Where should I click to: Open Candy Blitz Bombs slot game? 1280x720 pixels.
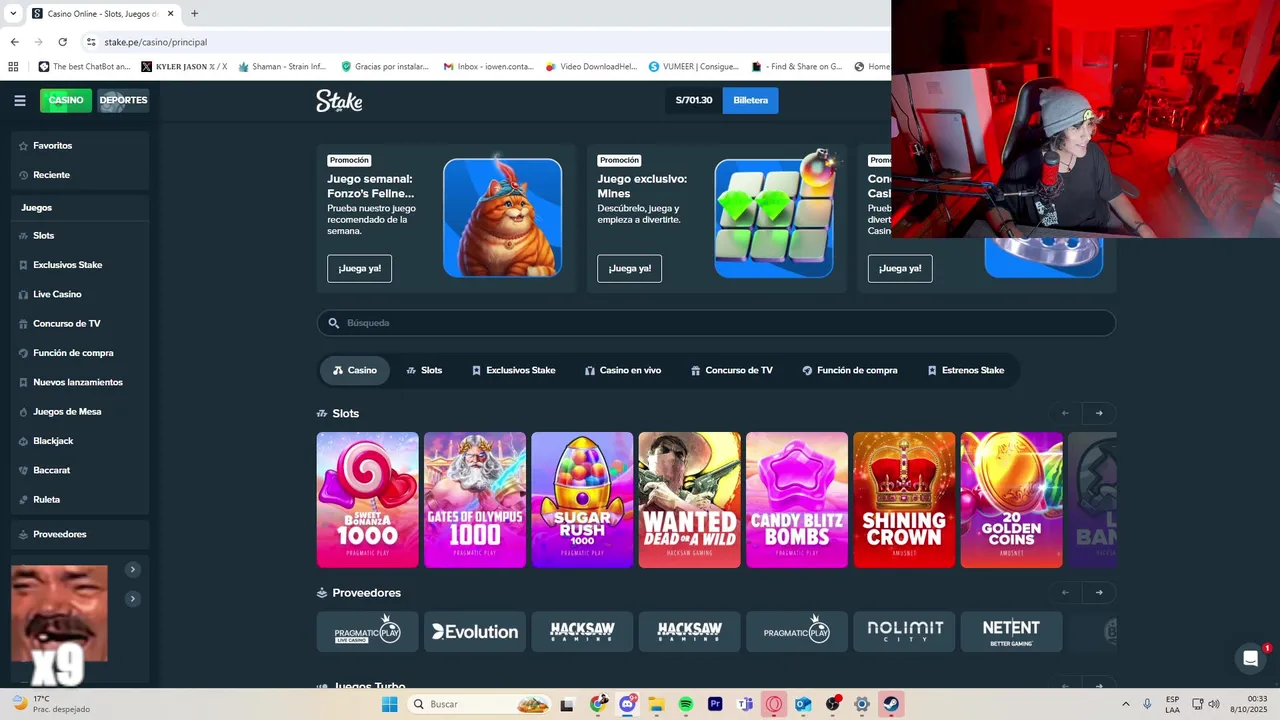pos(797,500)
